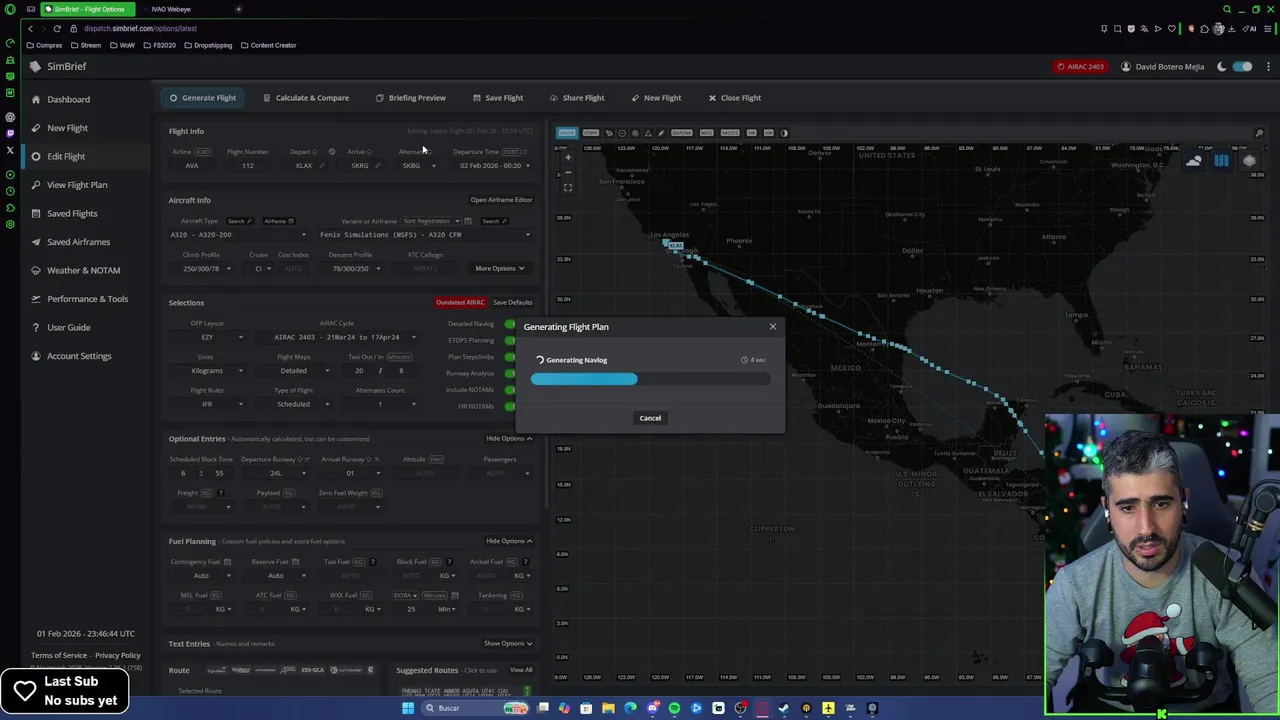Image resolution: width=1280 pixels, height=720 pixels.
Task: Toggle the ROUTE map overlay button
Action: click(567, 133)
